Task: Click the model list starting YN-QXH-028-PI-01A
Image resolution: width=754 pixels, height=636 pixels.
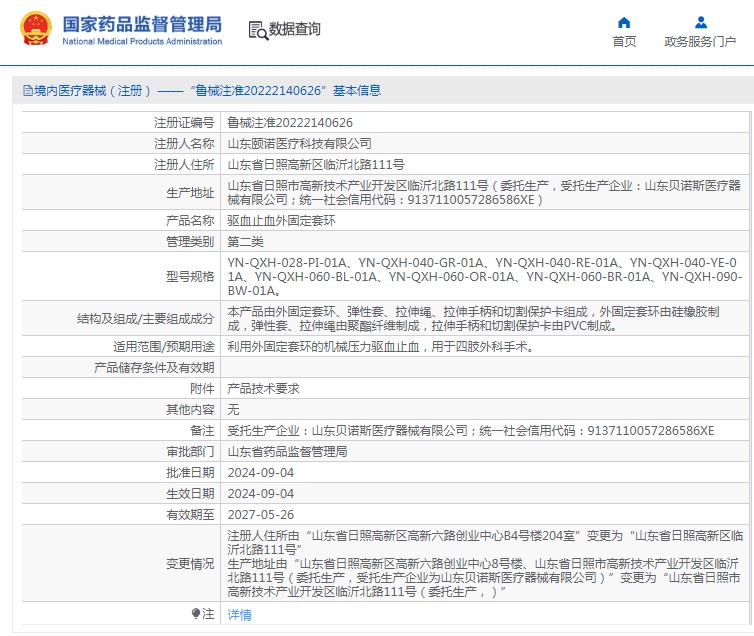Action: pos(484,276)
